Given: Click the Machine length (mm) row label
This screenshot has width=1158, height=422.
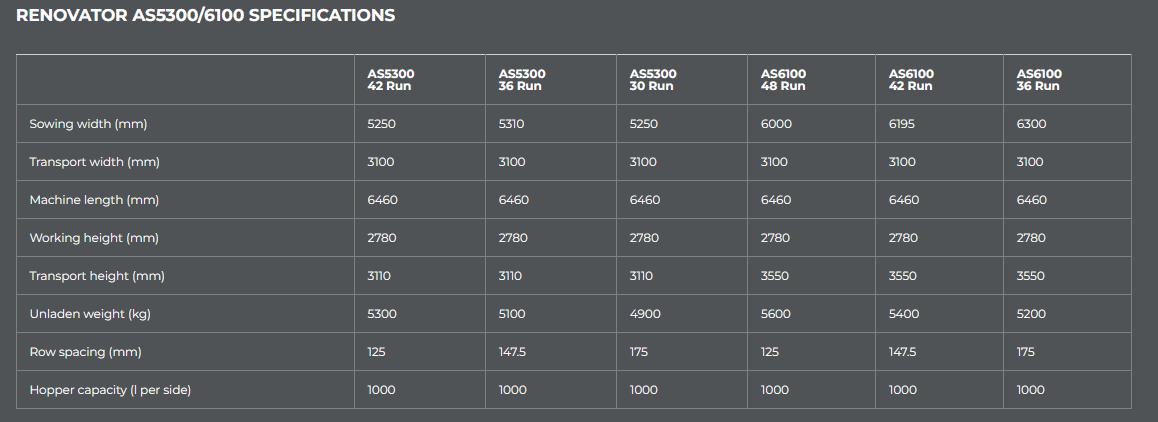Looking at the screenshot, I should (94, 200).
